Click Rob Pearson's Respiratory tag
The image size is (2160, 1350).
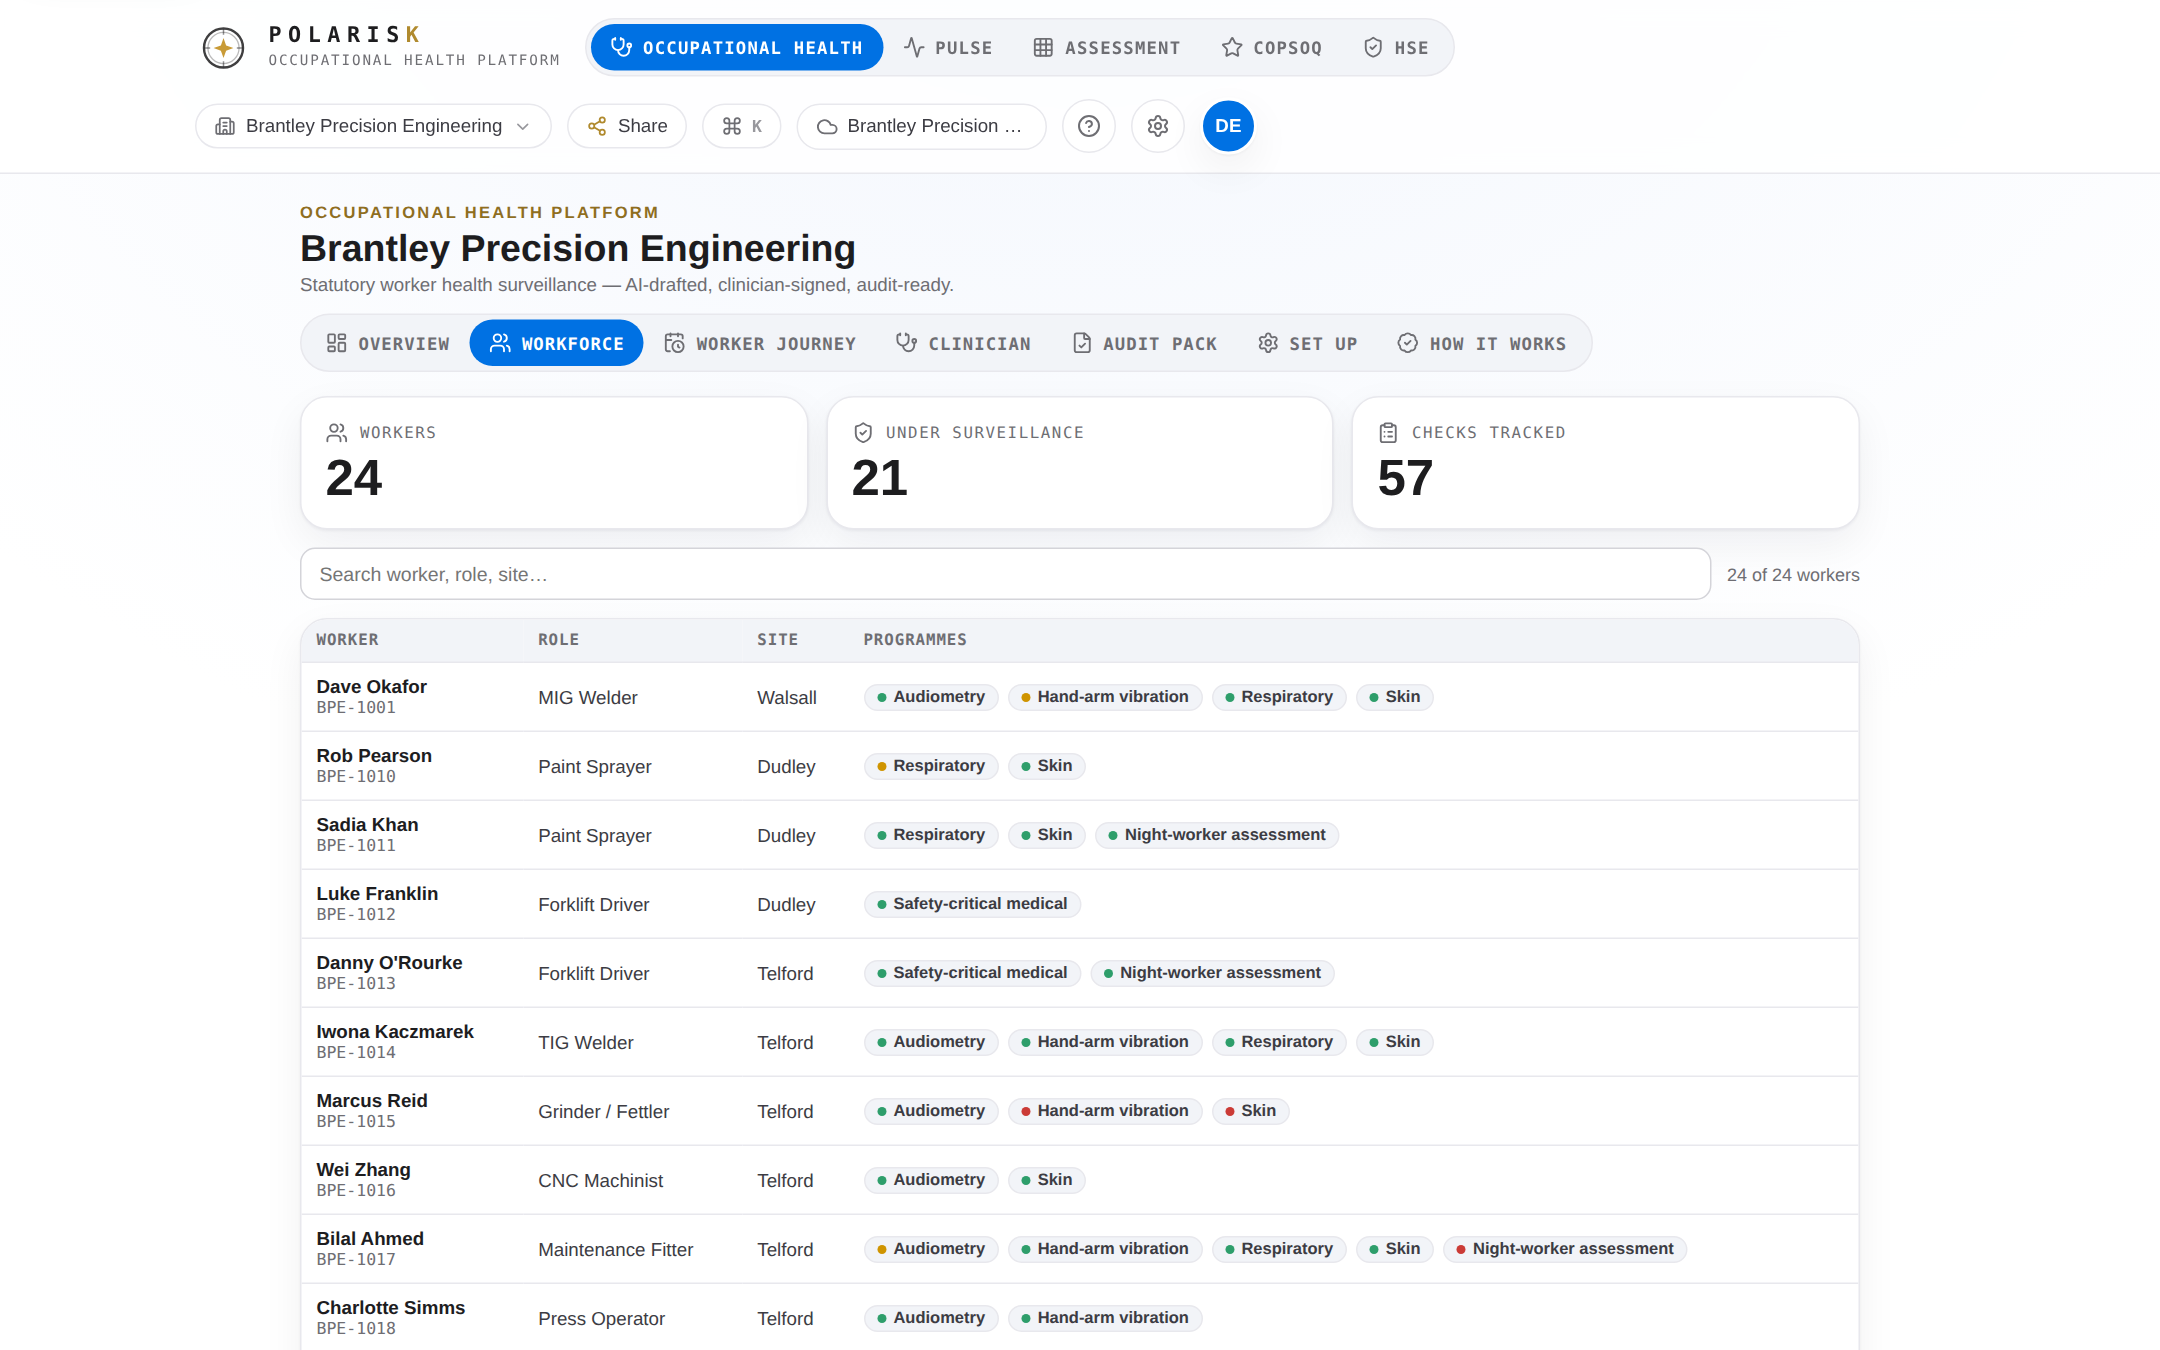pyautogui.click(x=931, y=766)
